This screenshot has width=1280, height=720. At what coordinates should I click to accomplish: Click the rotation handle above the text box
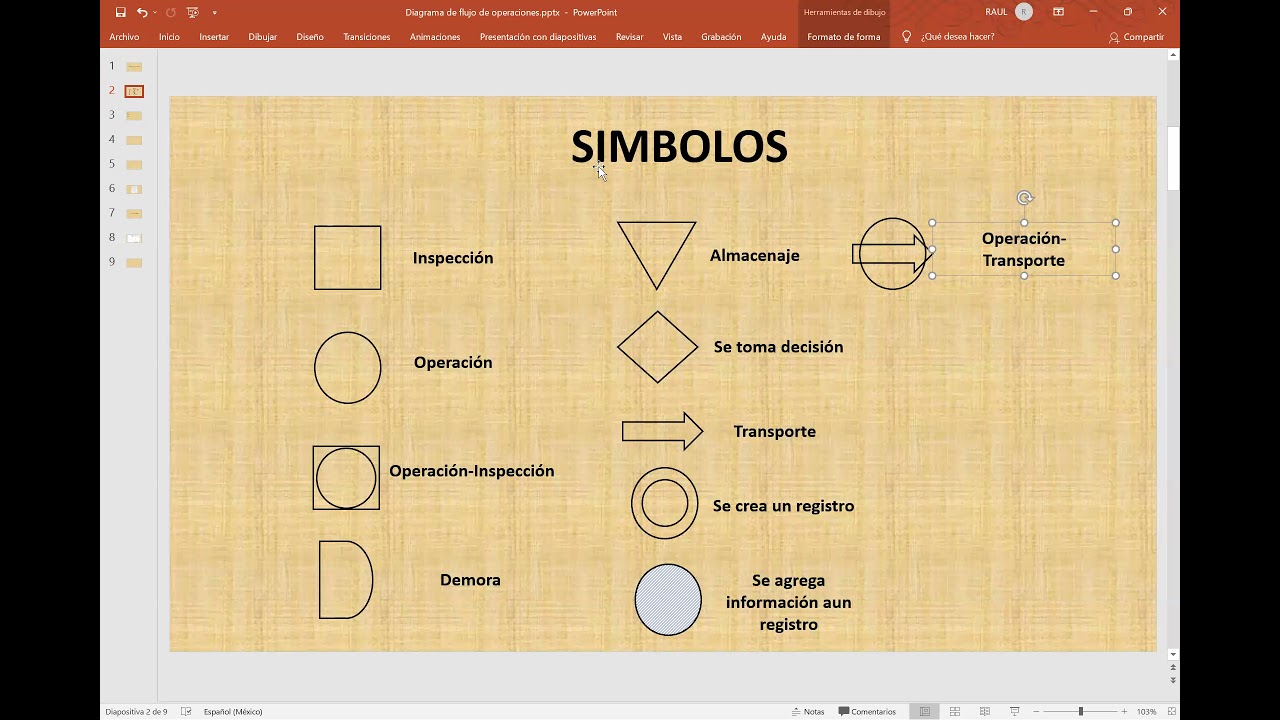click(x=1024, y=198)
